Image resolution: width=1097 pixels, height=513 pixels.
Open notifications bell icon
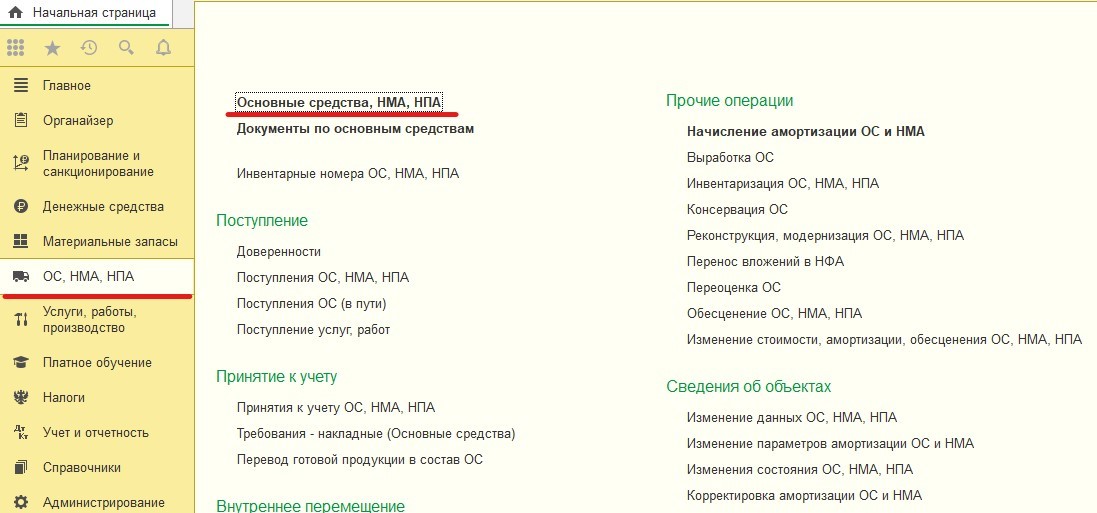pos(163,48)
